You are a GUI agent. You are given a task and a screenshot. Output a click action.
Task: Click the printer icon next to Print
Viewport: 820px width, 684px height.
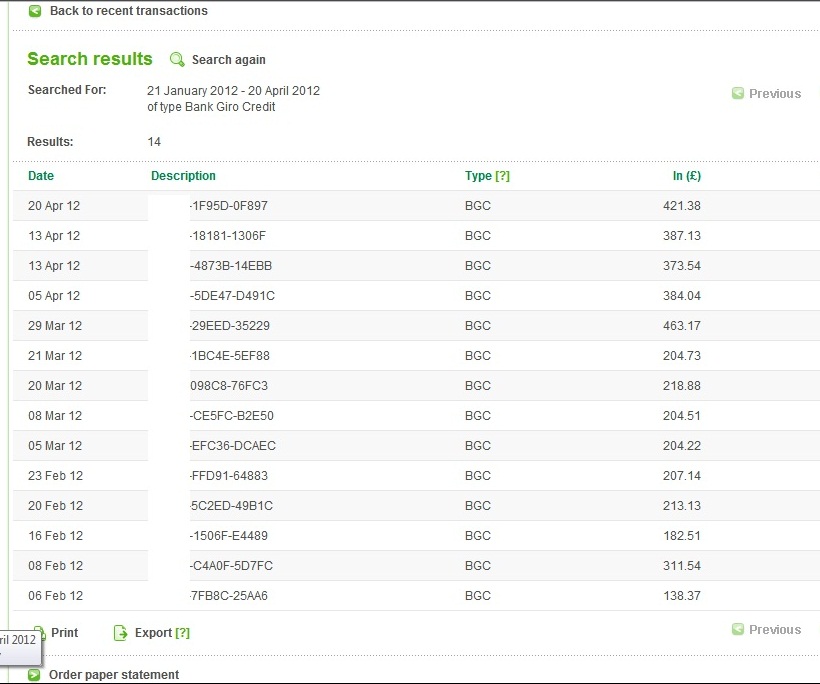point(39,633)
